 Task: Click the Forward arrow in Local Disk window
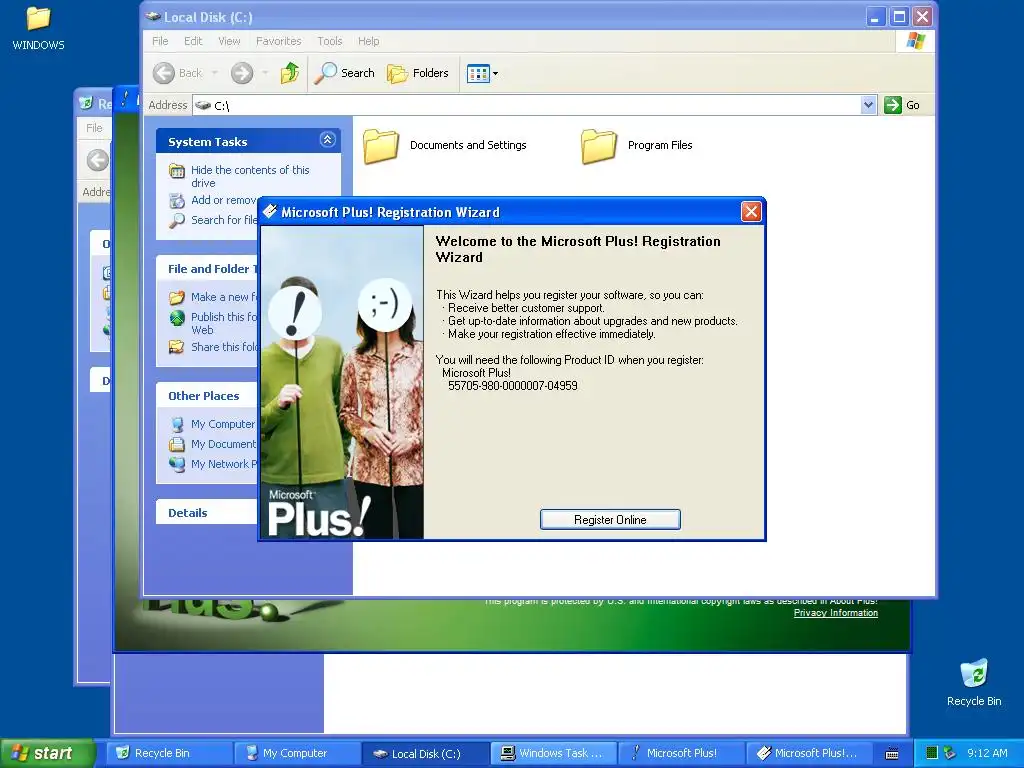pos(242,73)
